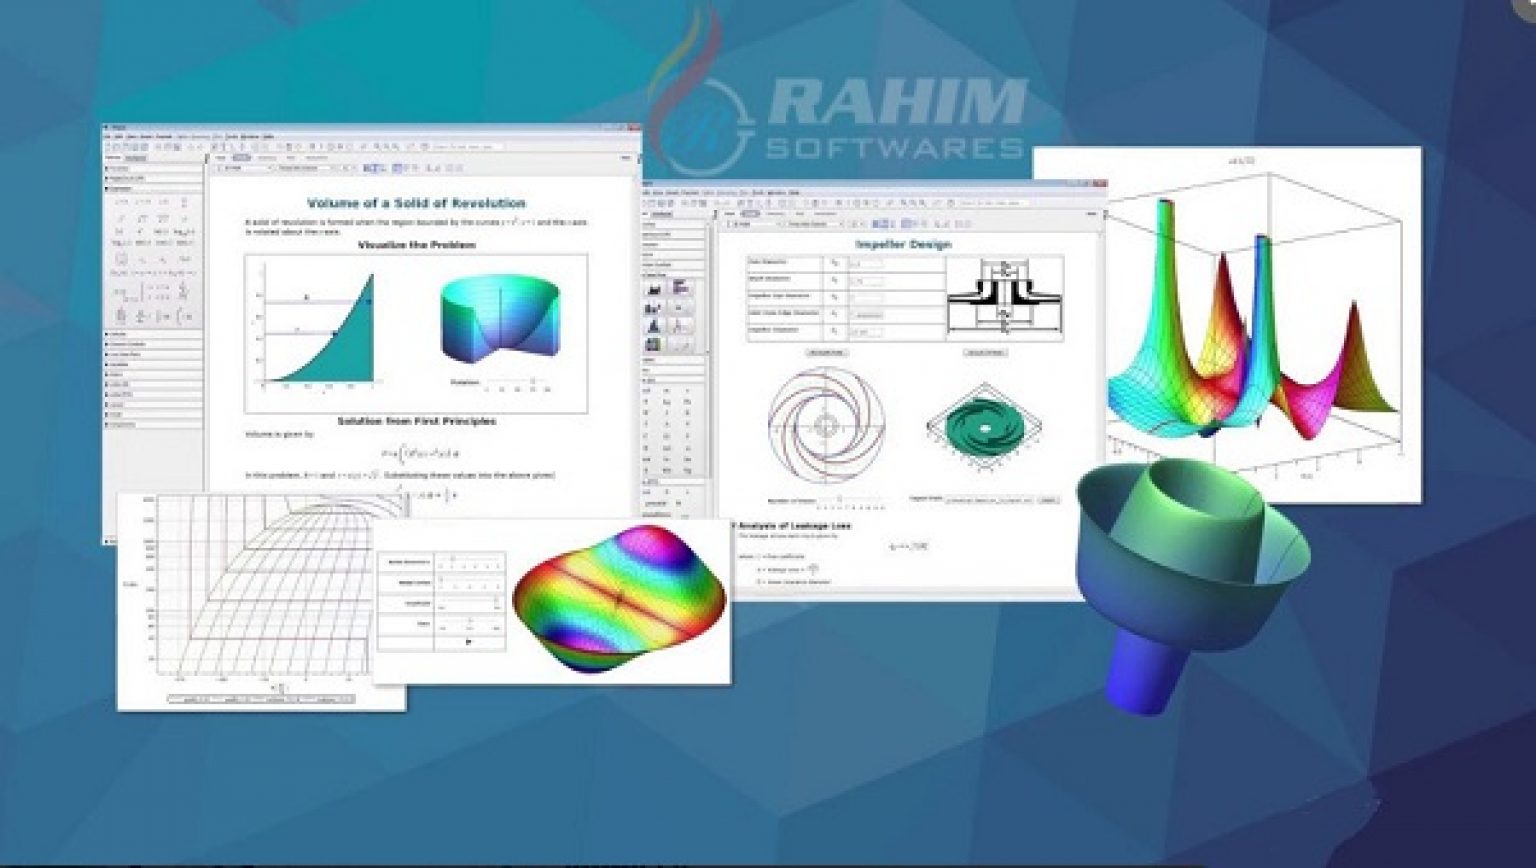
Task: Click the "Volume of a Solid of Revolution" heading
Action: pyautogui.click(x=416, y=203)
